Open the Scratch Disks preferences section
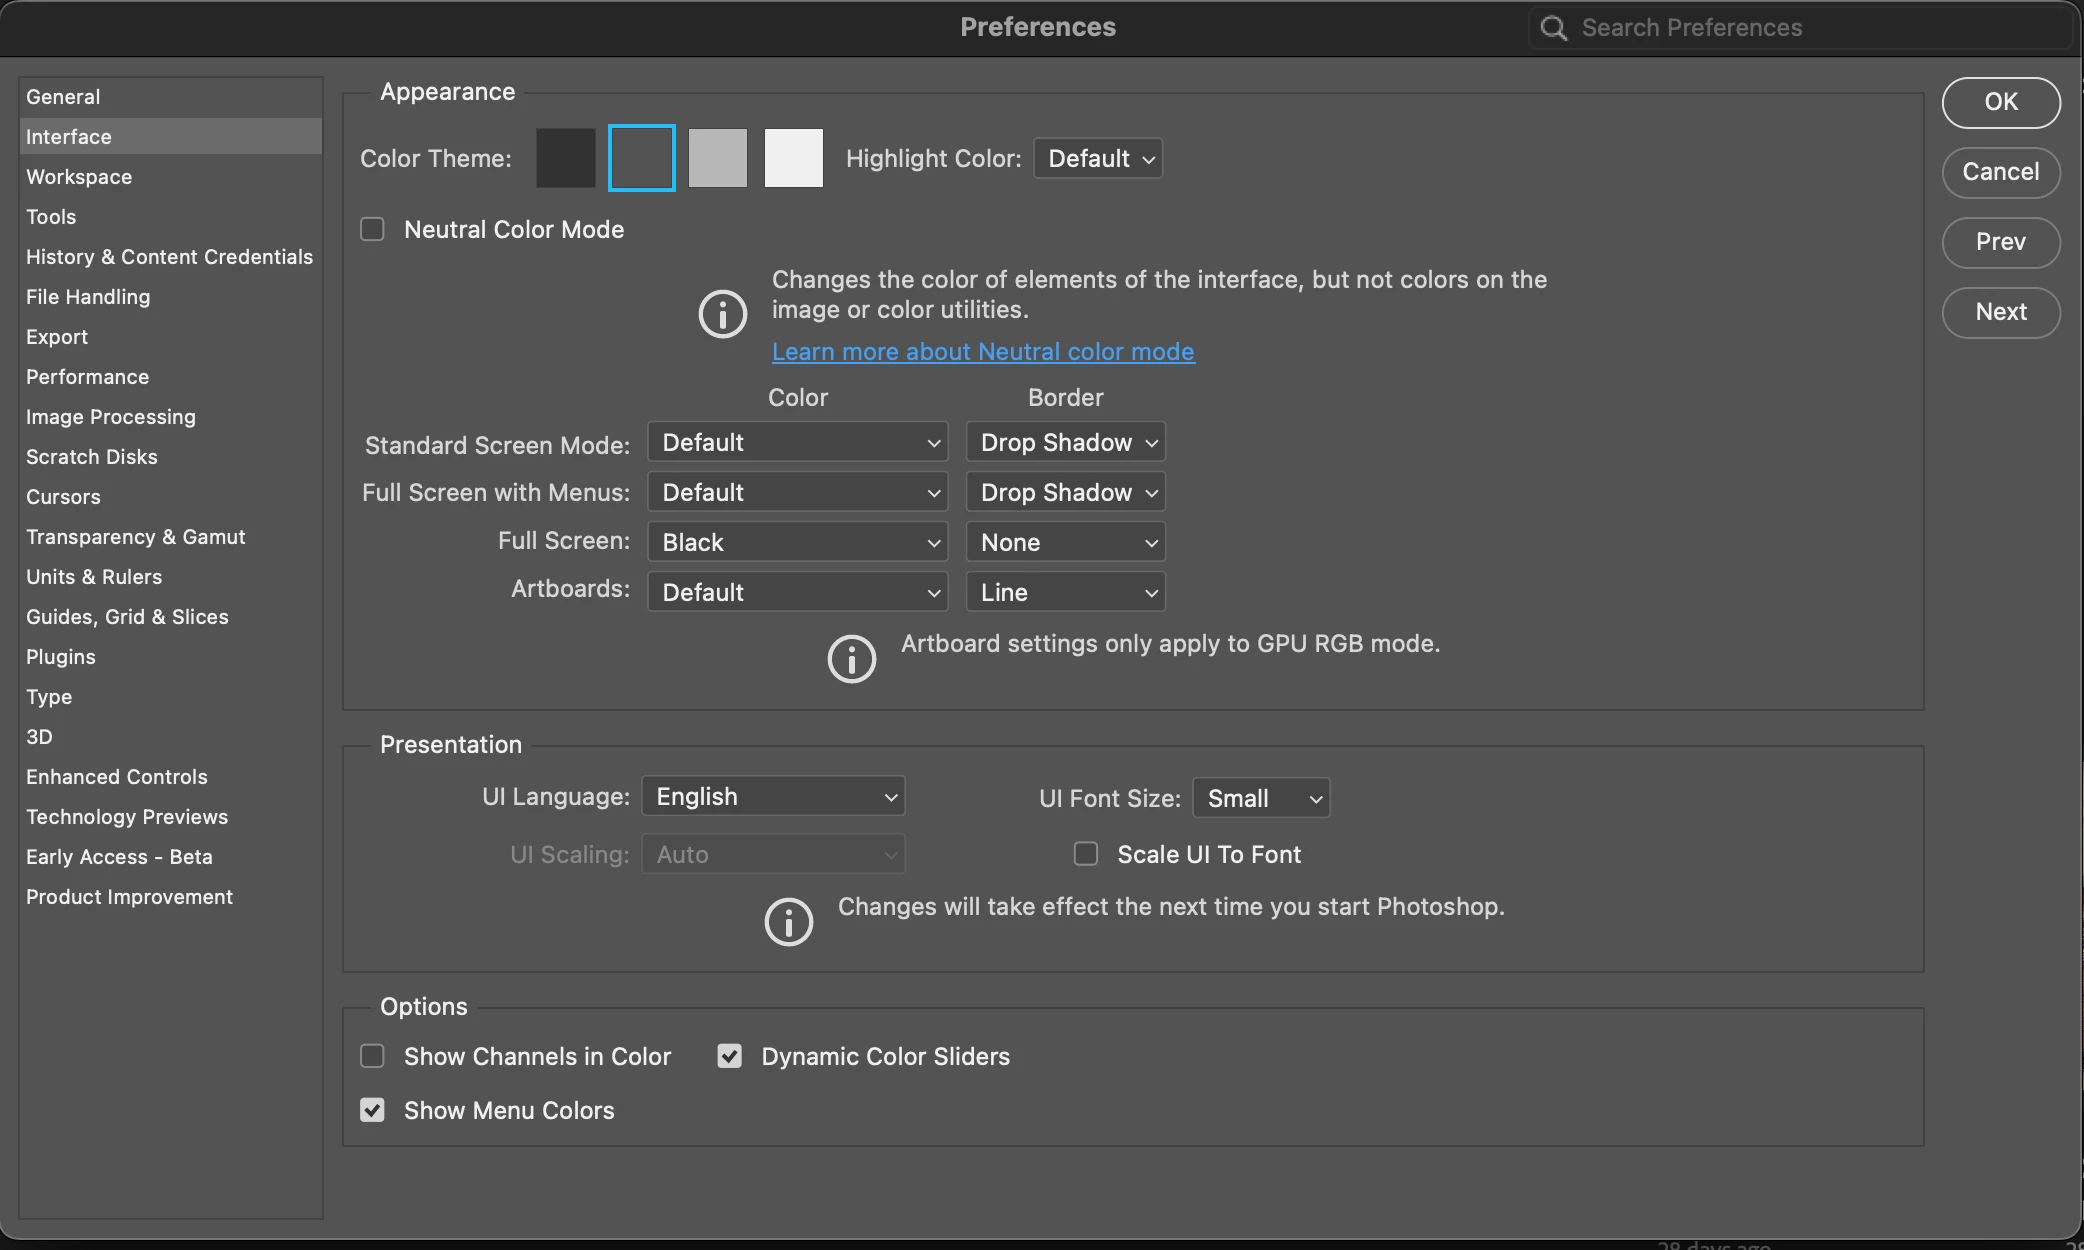This screenshot has height=1250, width=2084. pos(91,457)
